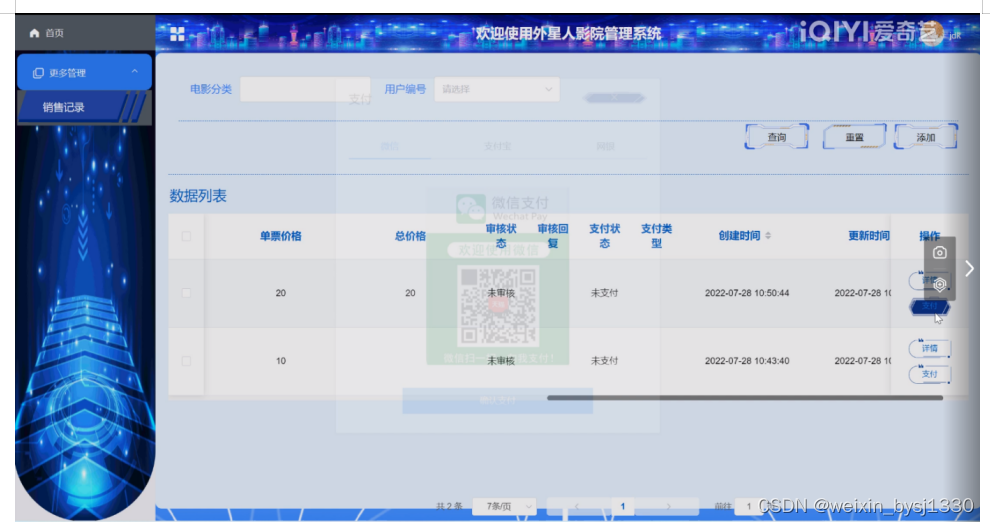Image resolution: width=990 pixels, height=526 pixels.
Task: Open the 7条/页 page size dropdown
Action: click(504, 506)
